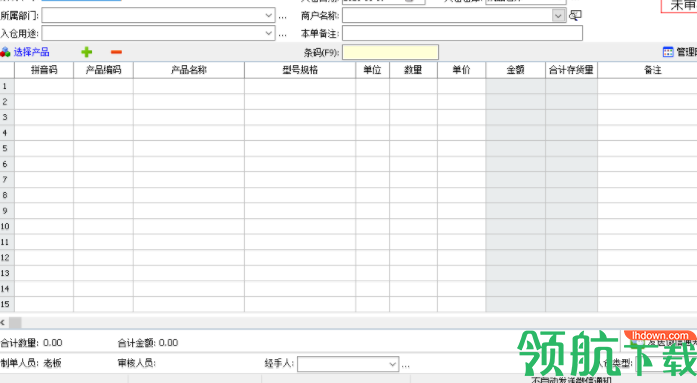697x383 pixels.
Task: Open merchant lookup search icon beside 商户名称
Action: point(575,16)
